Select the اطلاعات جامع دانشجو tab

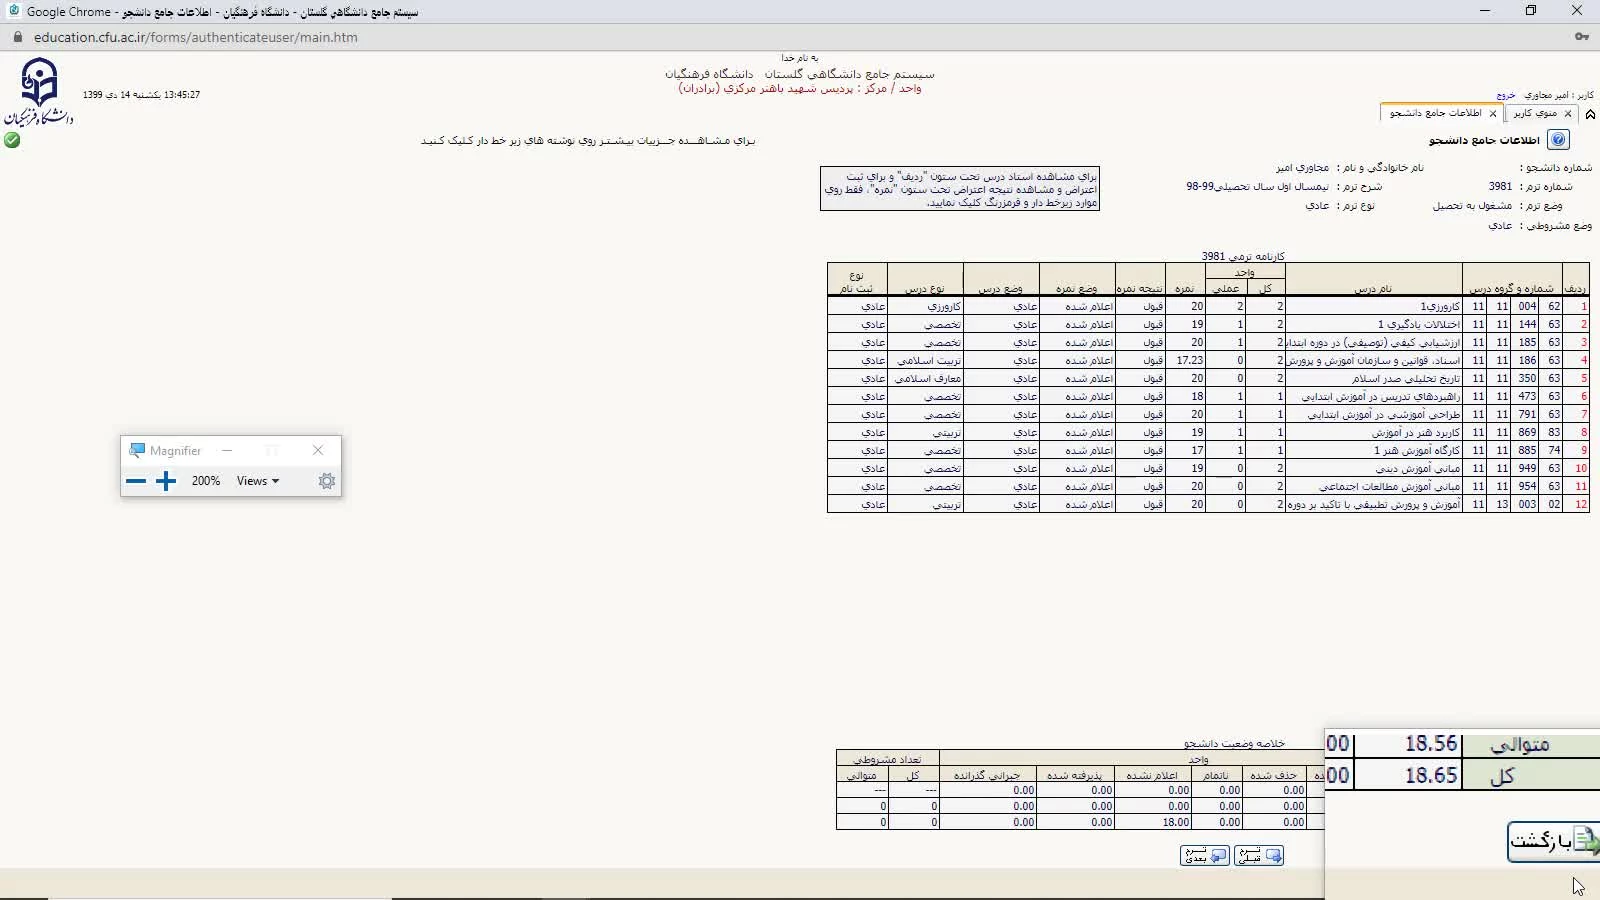pos(1435,114)
